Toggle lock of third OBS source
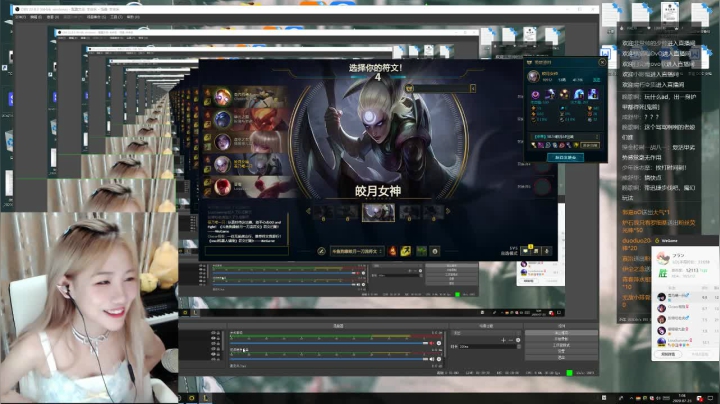Viewport: 720px width, 404px height. click(x=219, y=343)
